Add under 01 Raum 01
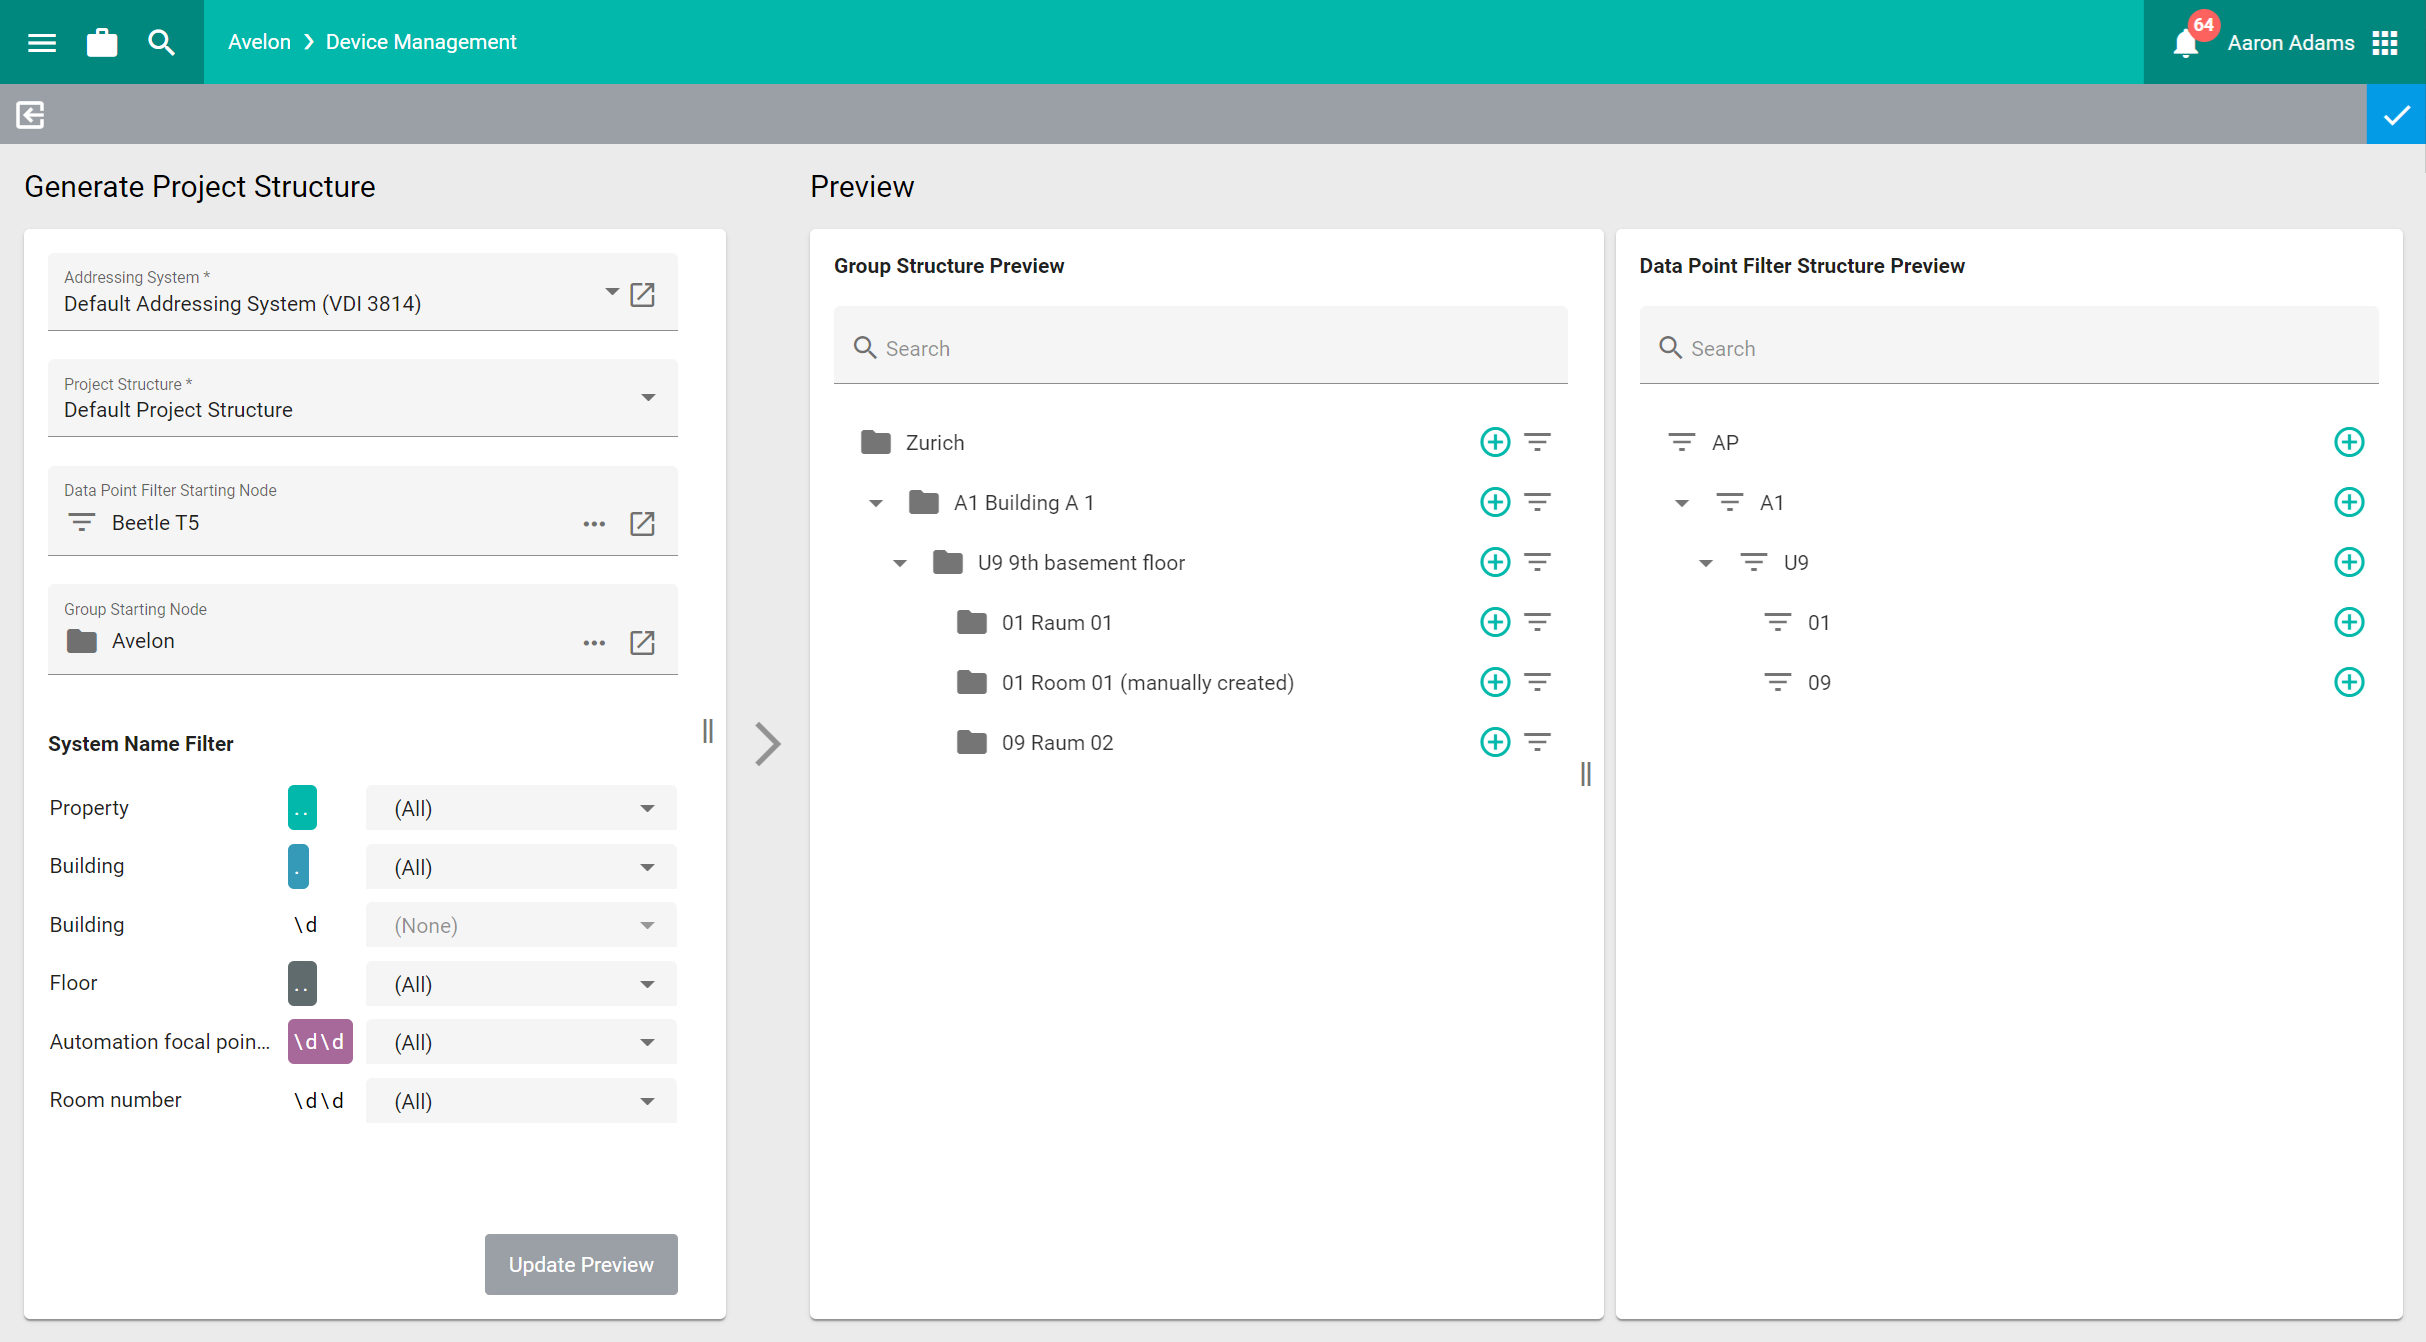This screenshot has height=1342, width=2426. 1495,622
